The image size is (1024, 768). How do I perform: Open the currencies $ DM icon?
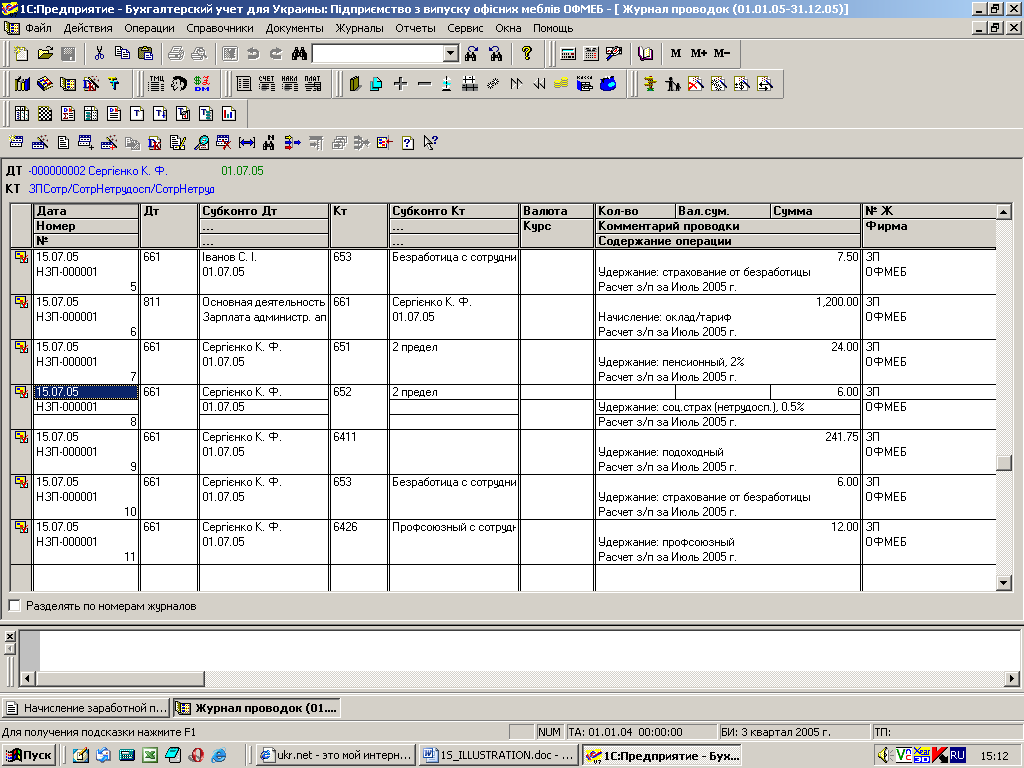[x=202, y=84]
